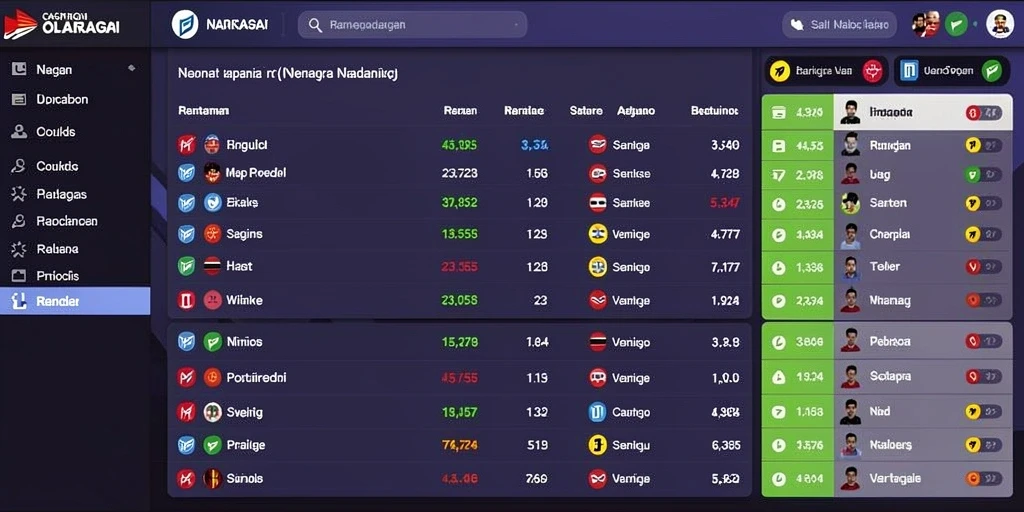Screen dimensions: 1024x512
Task: Click the yellow Senigu icon in Praiige row
Action: click(x=598, y=445)
